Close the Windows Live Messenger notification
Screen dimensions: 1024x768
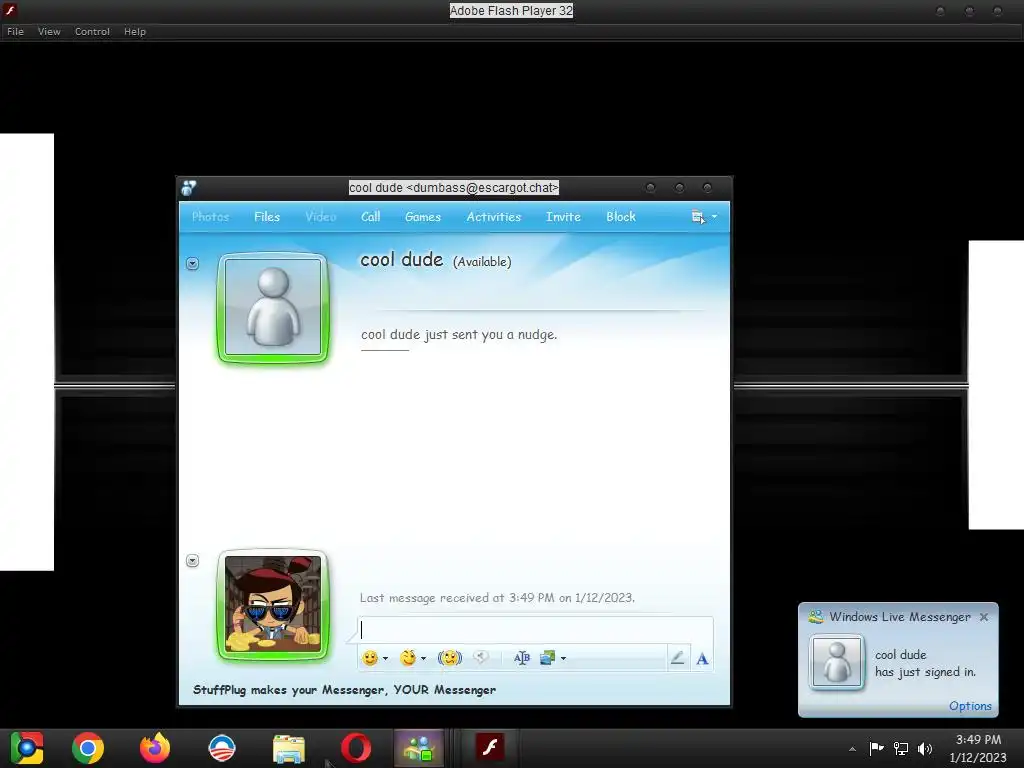(984, 617)
